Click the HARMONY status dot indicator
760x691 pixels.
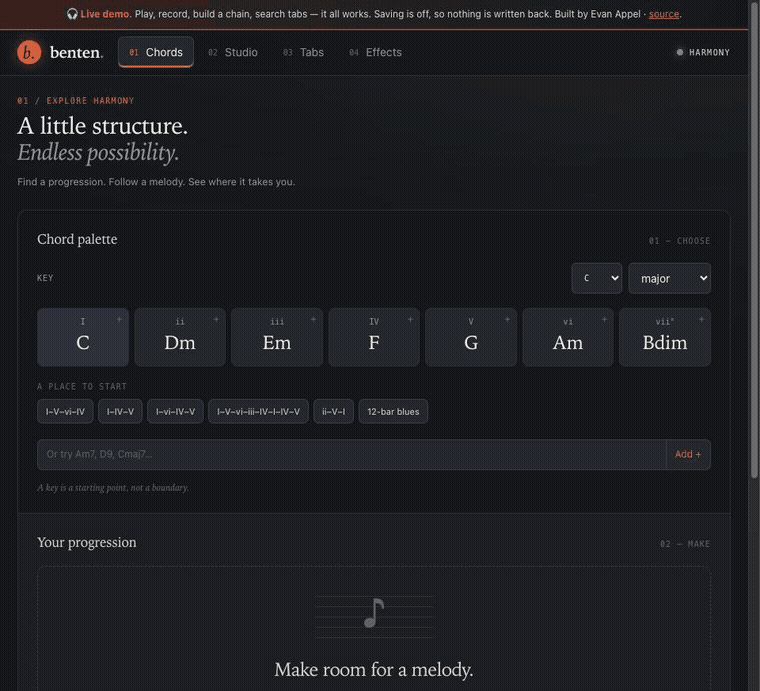680,52
